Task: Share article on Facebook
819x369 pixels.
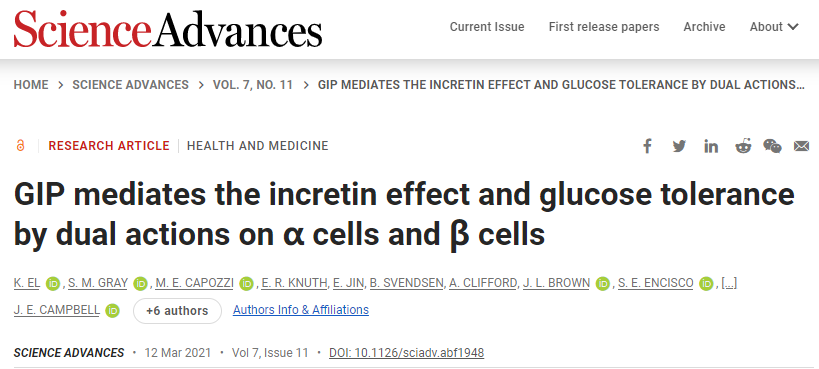Action: (647, 146)
